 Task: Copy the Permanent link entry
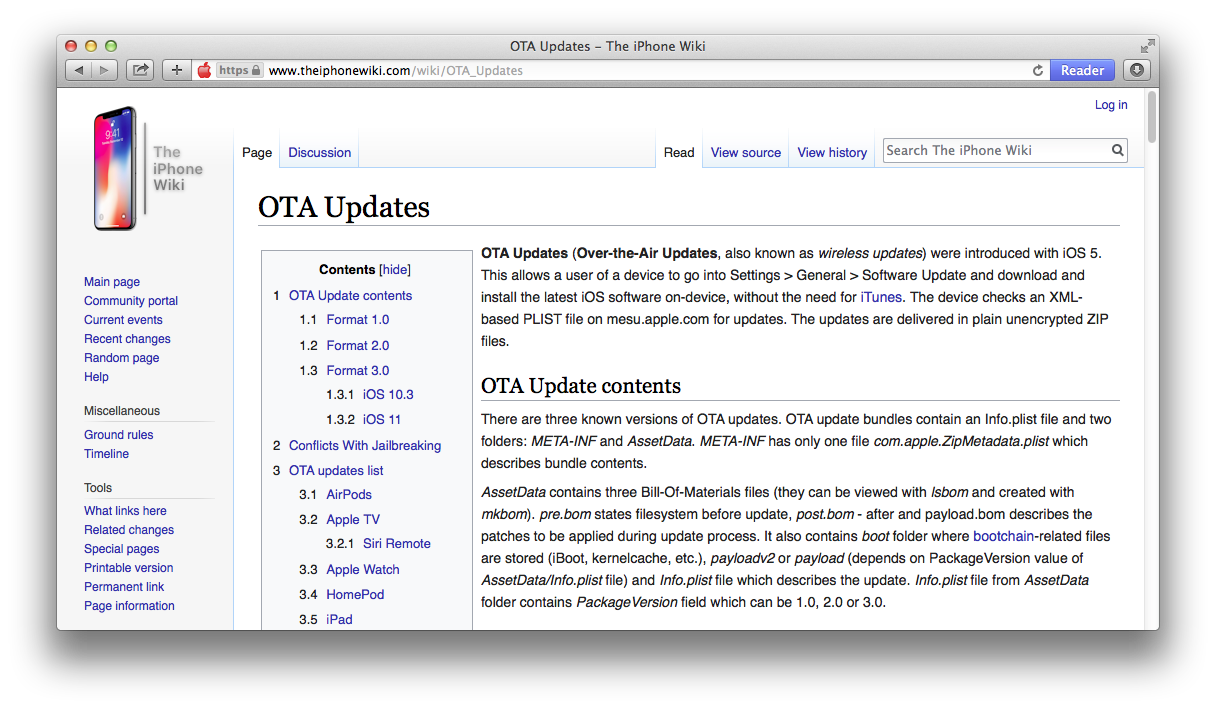(124, 587)
